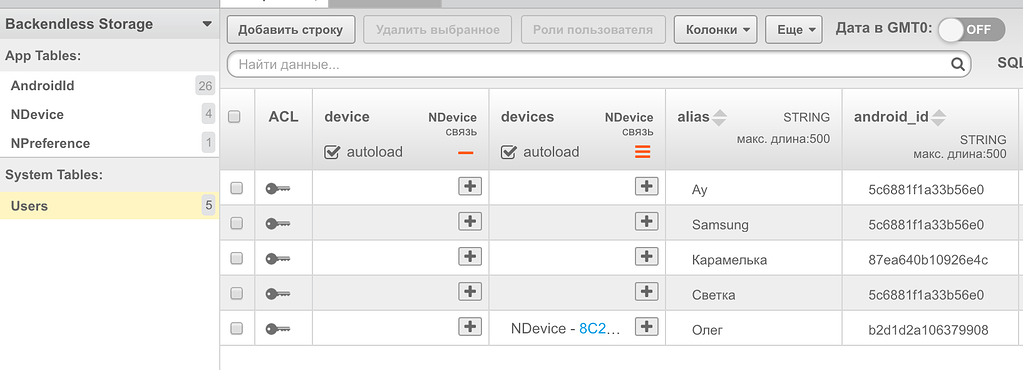Check the device autoload checkbox
The width and height of the screenshot is (1023, 370).
[x=332, y=153]
